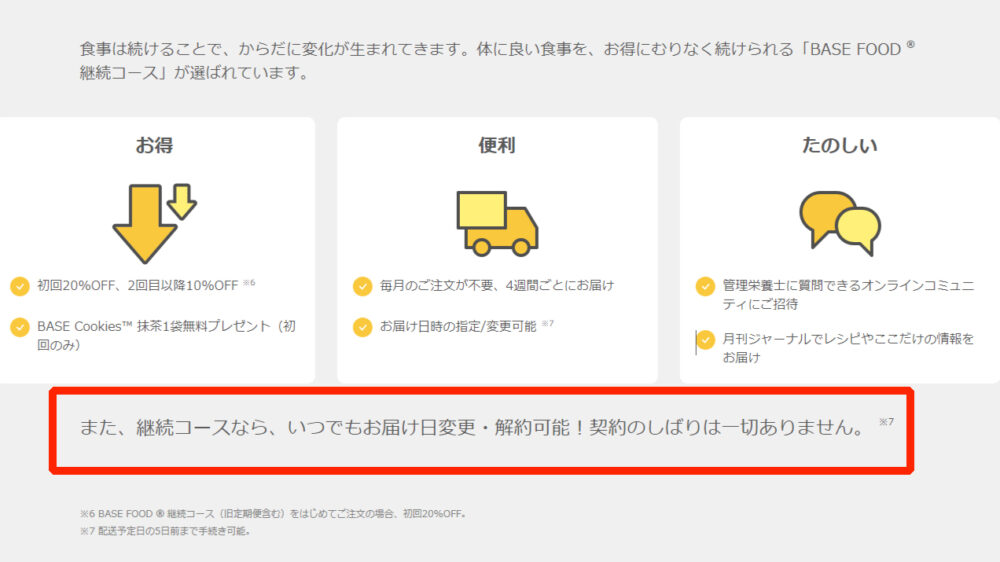The image size is (1000, 562).
Task: Click check icon beside 月刊ジャーナルでレシピ
Action: point(705,339)
